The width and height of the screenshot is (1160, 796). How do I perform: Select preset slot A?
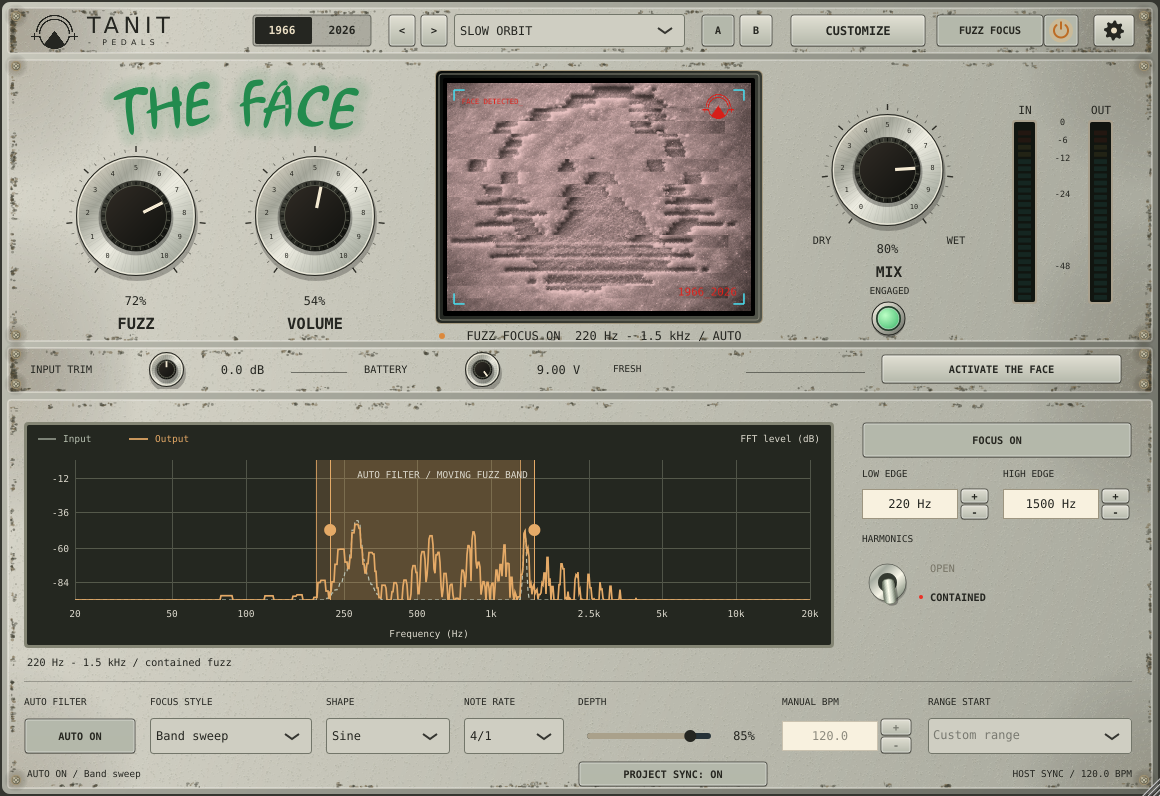click(718, 30)
